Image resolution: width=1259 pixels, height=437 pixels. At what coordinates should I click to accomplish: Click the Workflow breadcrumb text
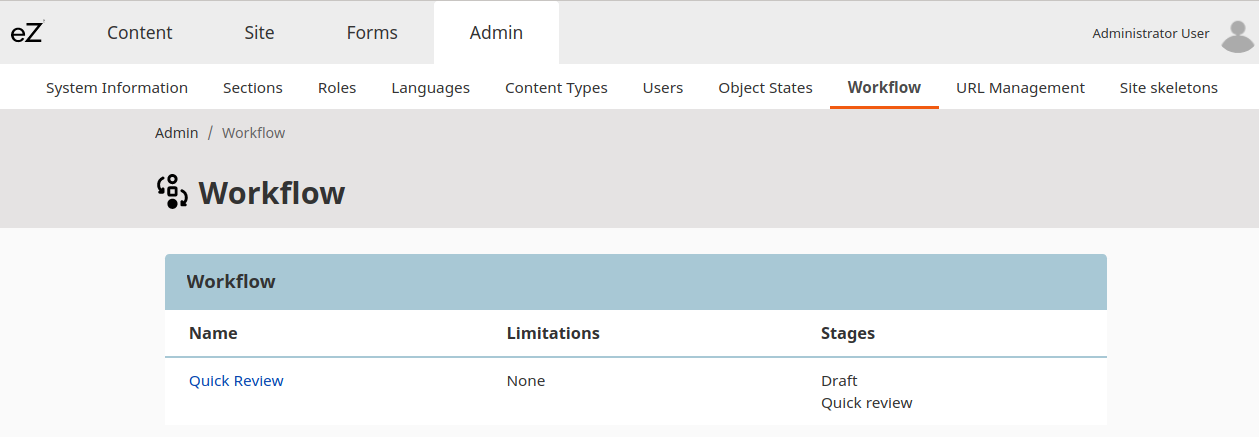coord(253,133)
